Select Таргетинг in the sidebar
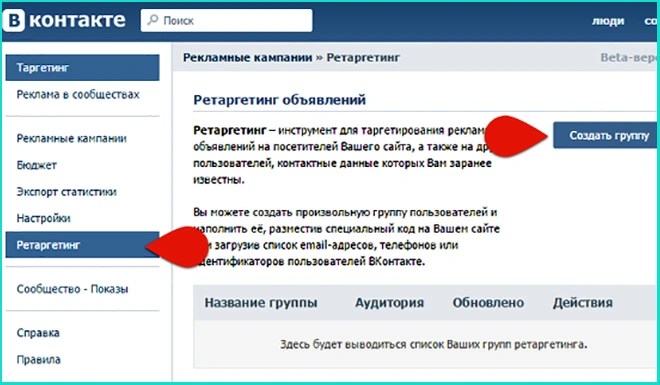The height and width of the screenshot is (385, 660). pyautogui.click(x=82, y=67)
